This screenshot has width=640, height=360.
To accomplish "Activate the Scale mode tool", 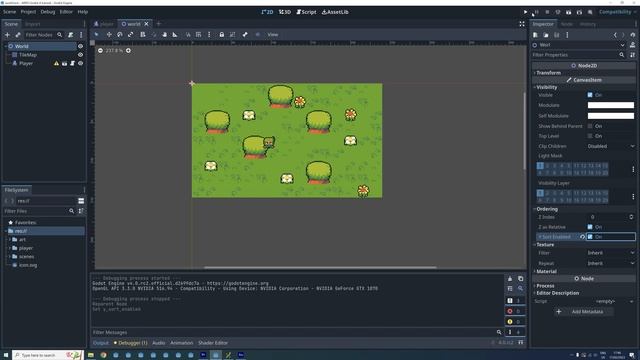I will coord(130,35).
